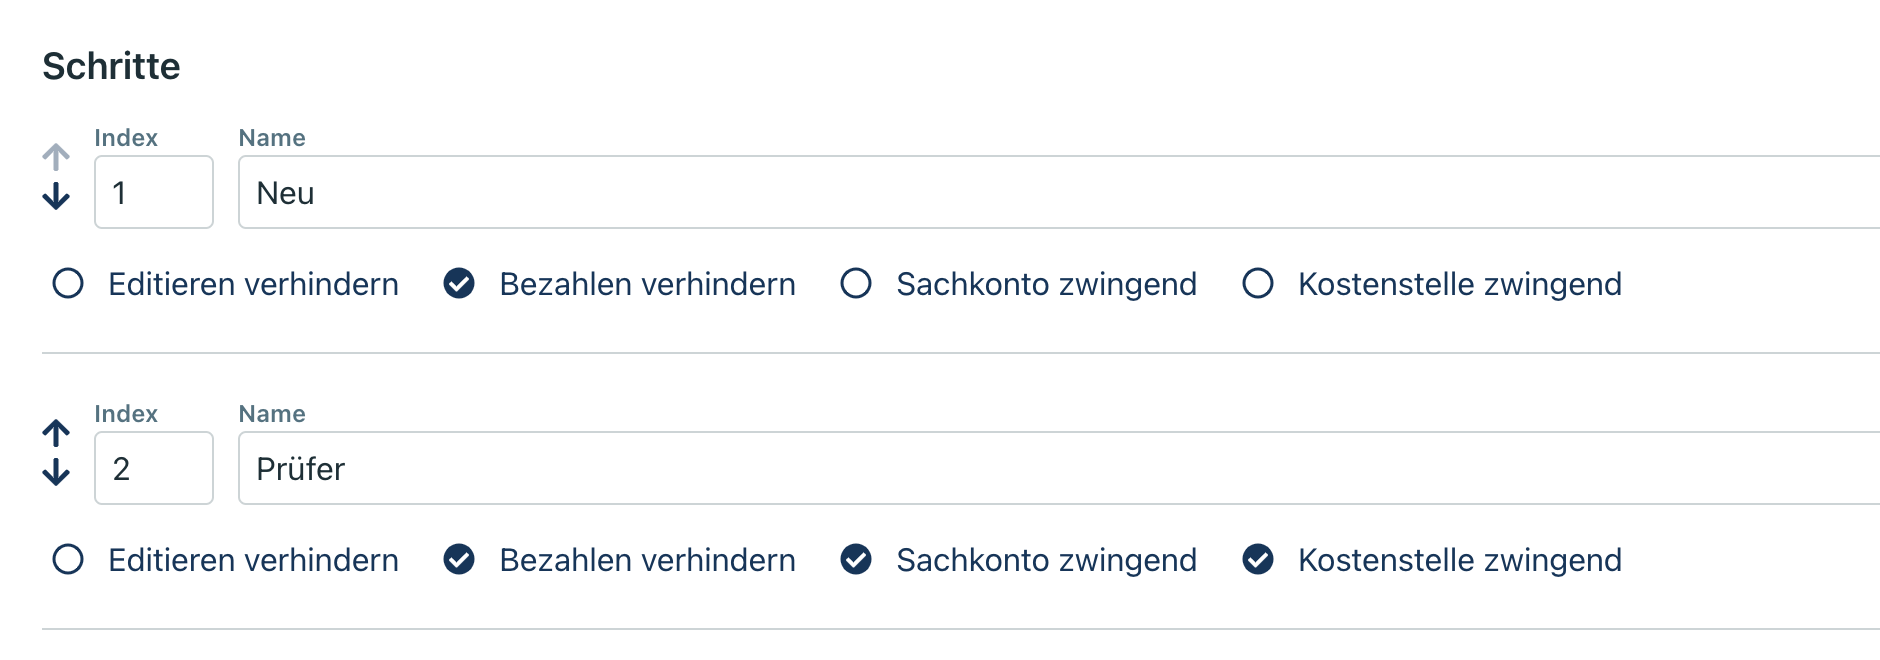1880x660 pixels.
Task: Toggle Editieren verhindern for step Prüfer
Action: pos(68,560)
